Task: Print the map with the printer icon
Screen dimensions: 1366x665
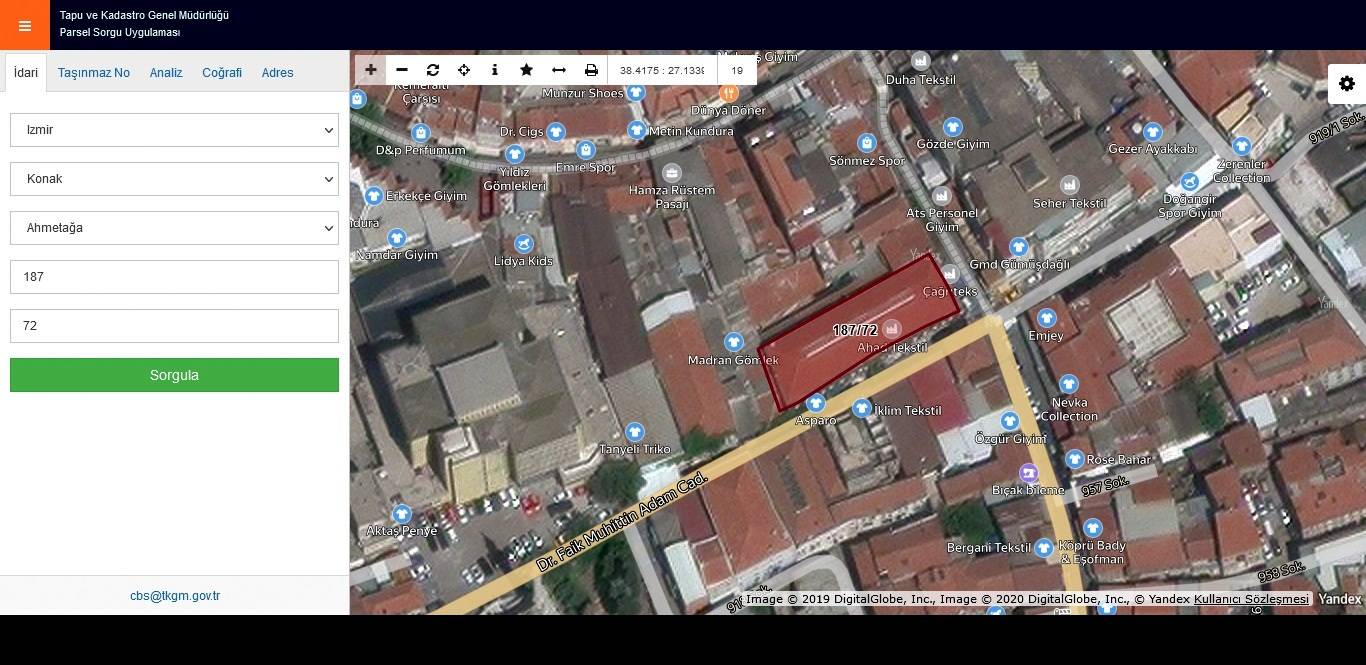Action: point(591,70)
